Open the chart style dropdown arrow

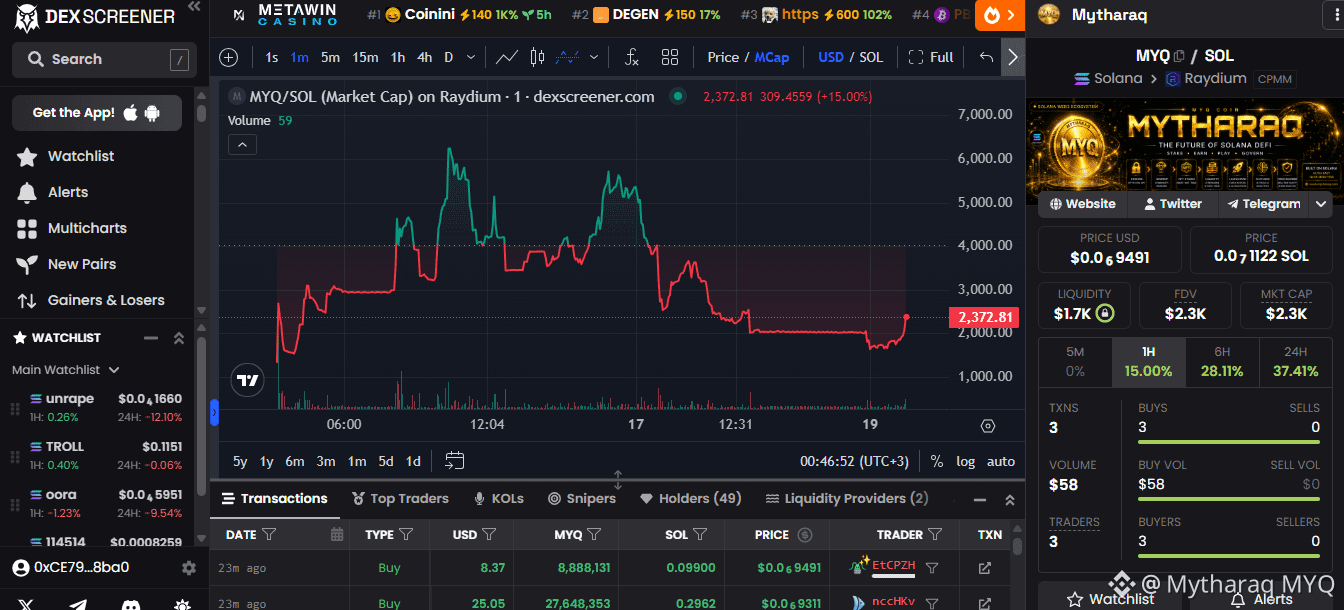pos(595,57)
